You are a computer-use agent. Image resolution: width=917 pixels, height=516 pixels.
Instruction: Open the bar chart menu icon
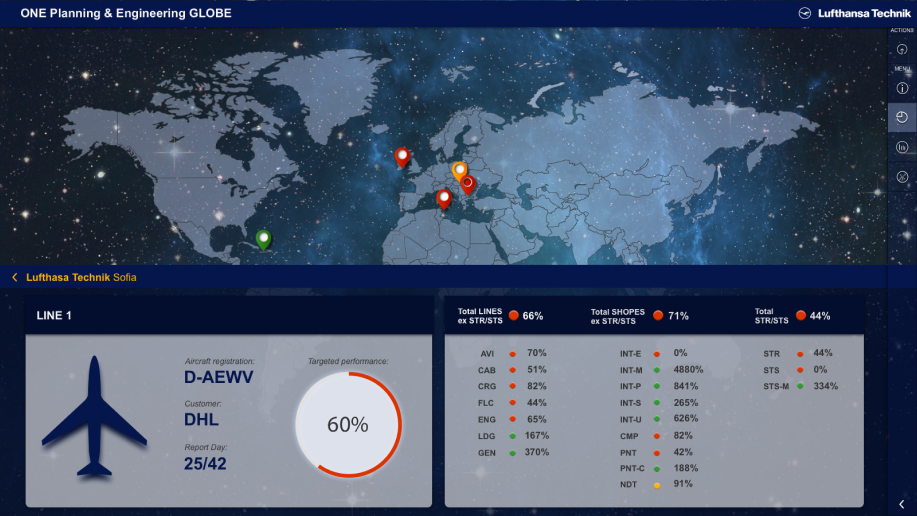pyautogui.click(x=902, y=147)
